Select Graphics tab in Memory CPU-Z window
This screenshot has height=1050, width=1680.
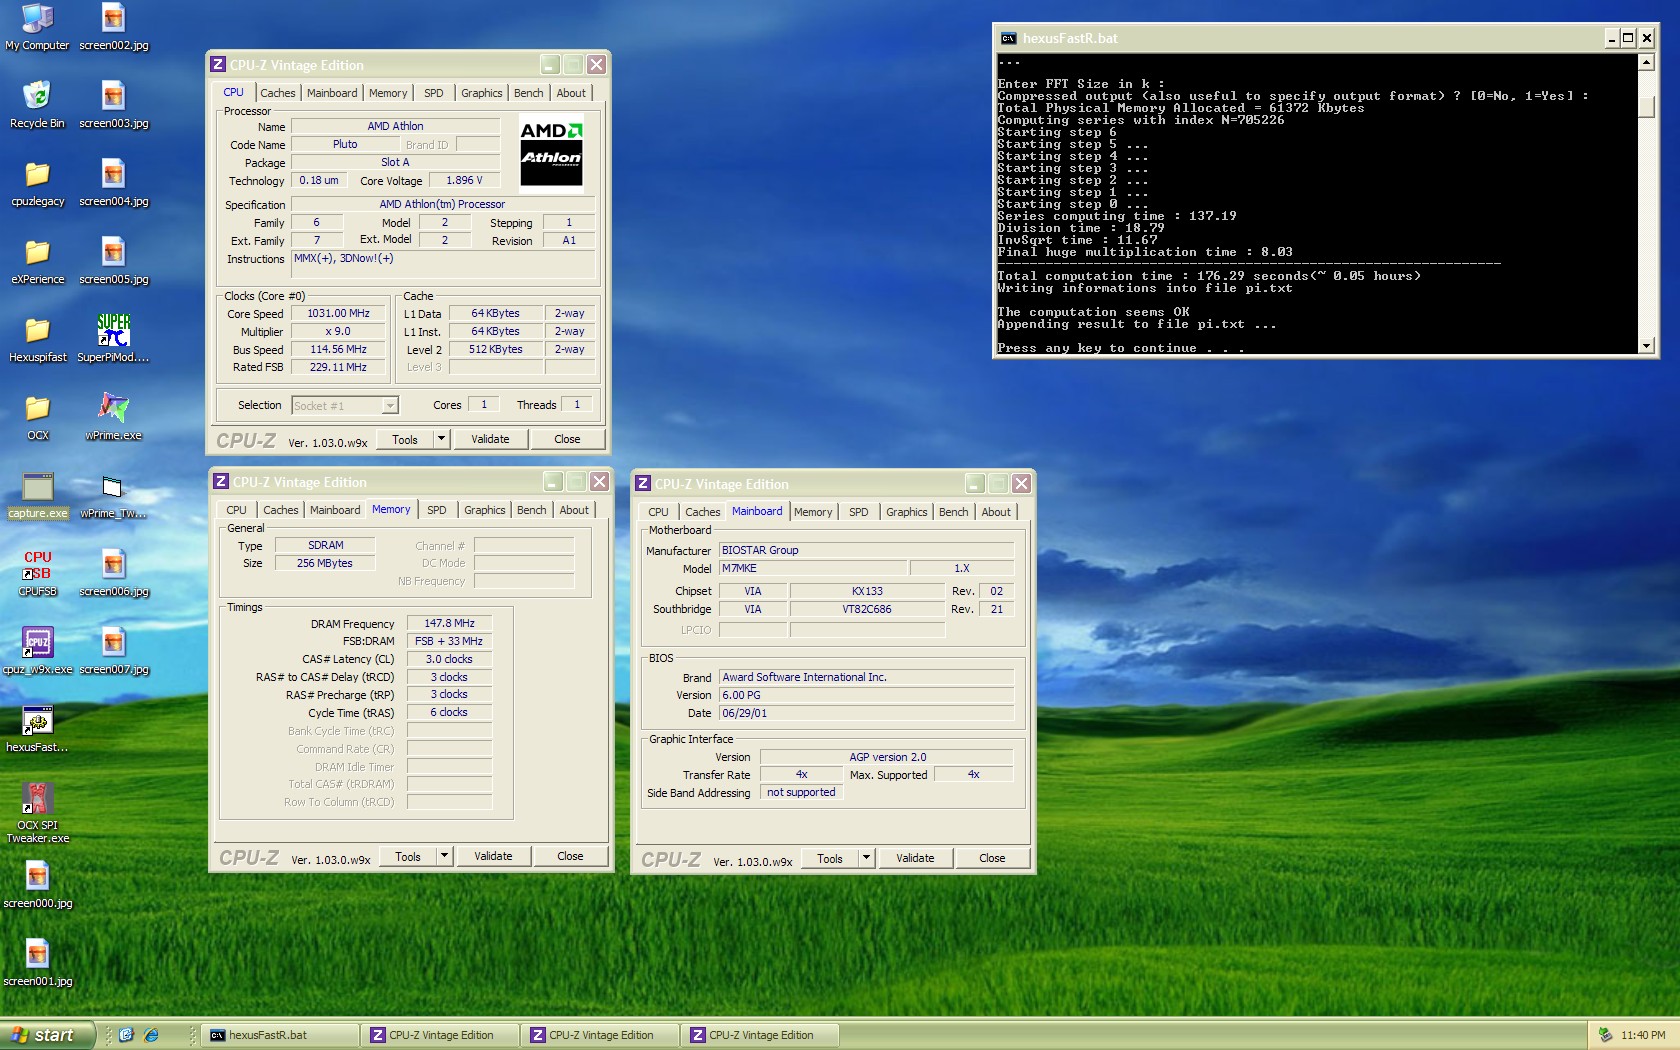(484, 510)
